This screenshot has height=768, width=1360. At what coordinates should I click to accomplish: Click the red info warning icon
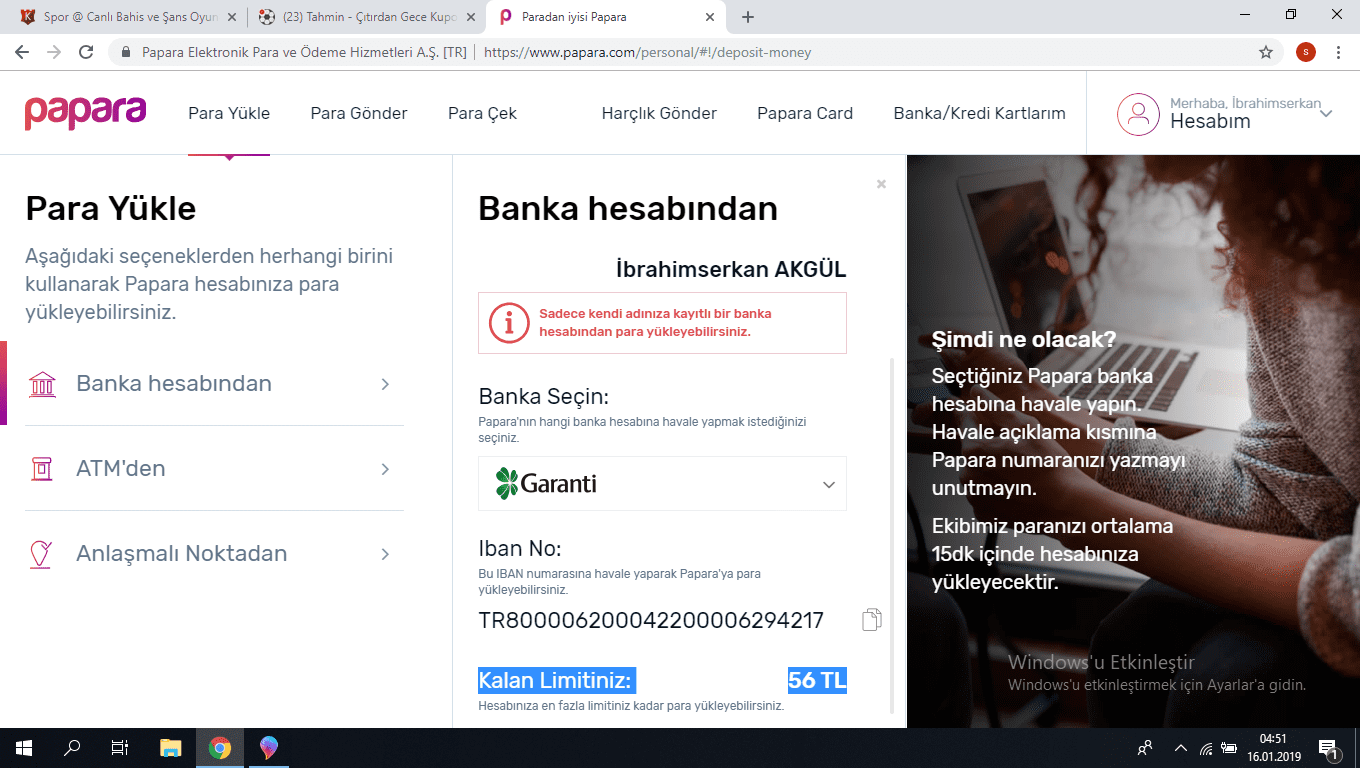tap(509, 323)
